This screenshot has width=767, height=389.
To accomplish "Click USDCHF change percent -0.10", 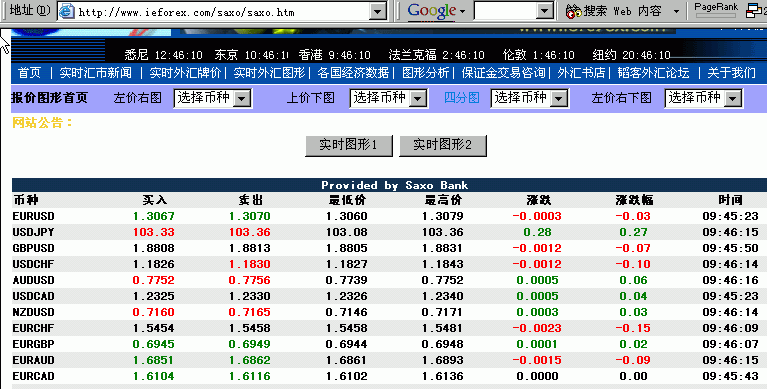I will [x=633, y=264].
